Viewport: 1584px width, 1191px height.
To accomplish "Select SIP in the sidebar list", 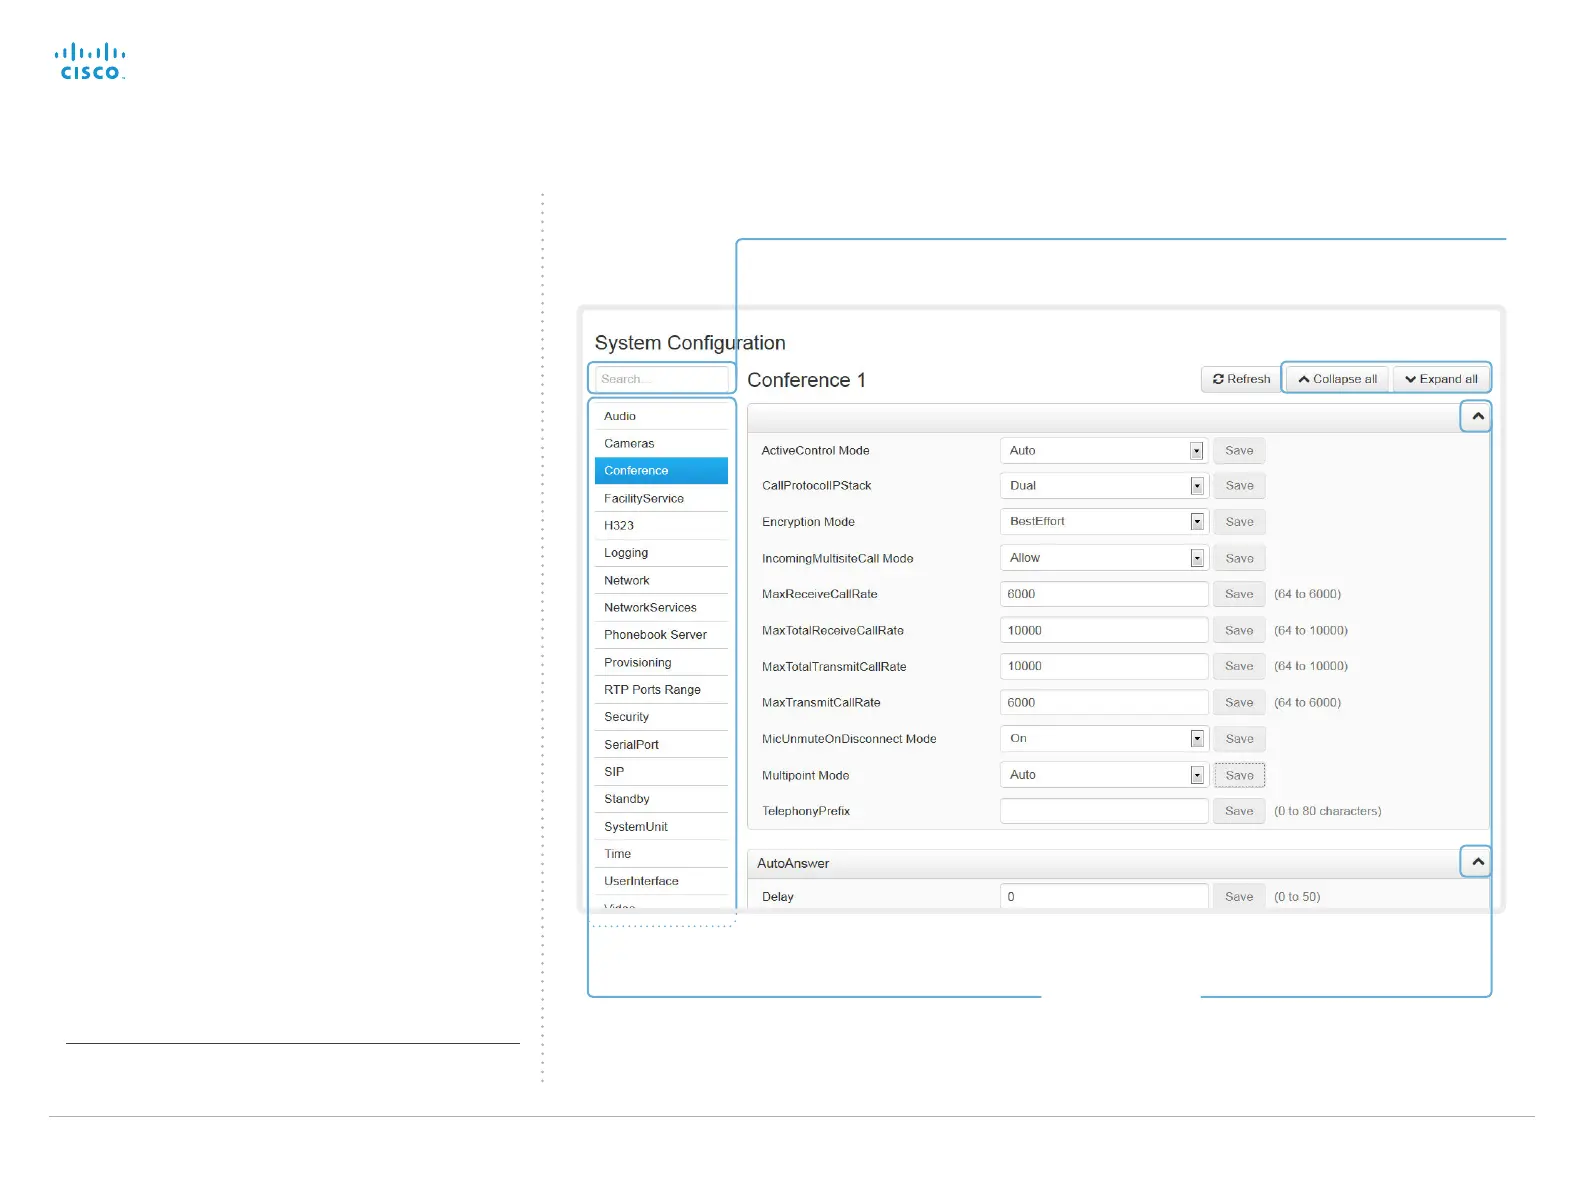I will [614, 772].
